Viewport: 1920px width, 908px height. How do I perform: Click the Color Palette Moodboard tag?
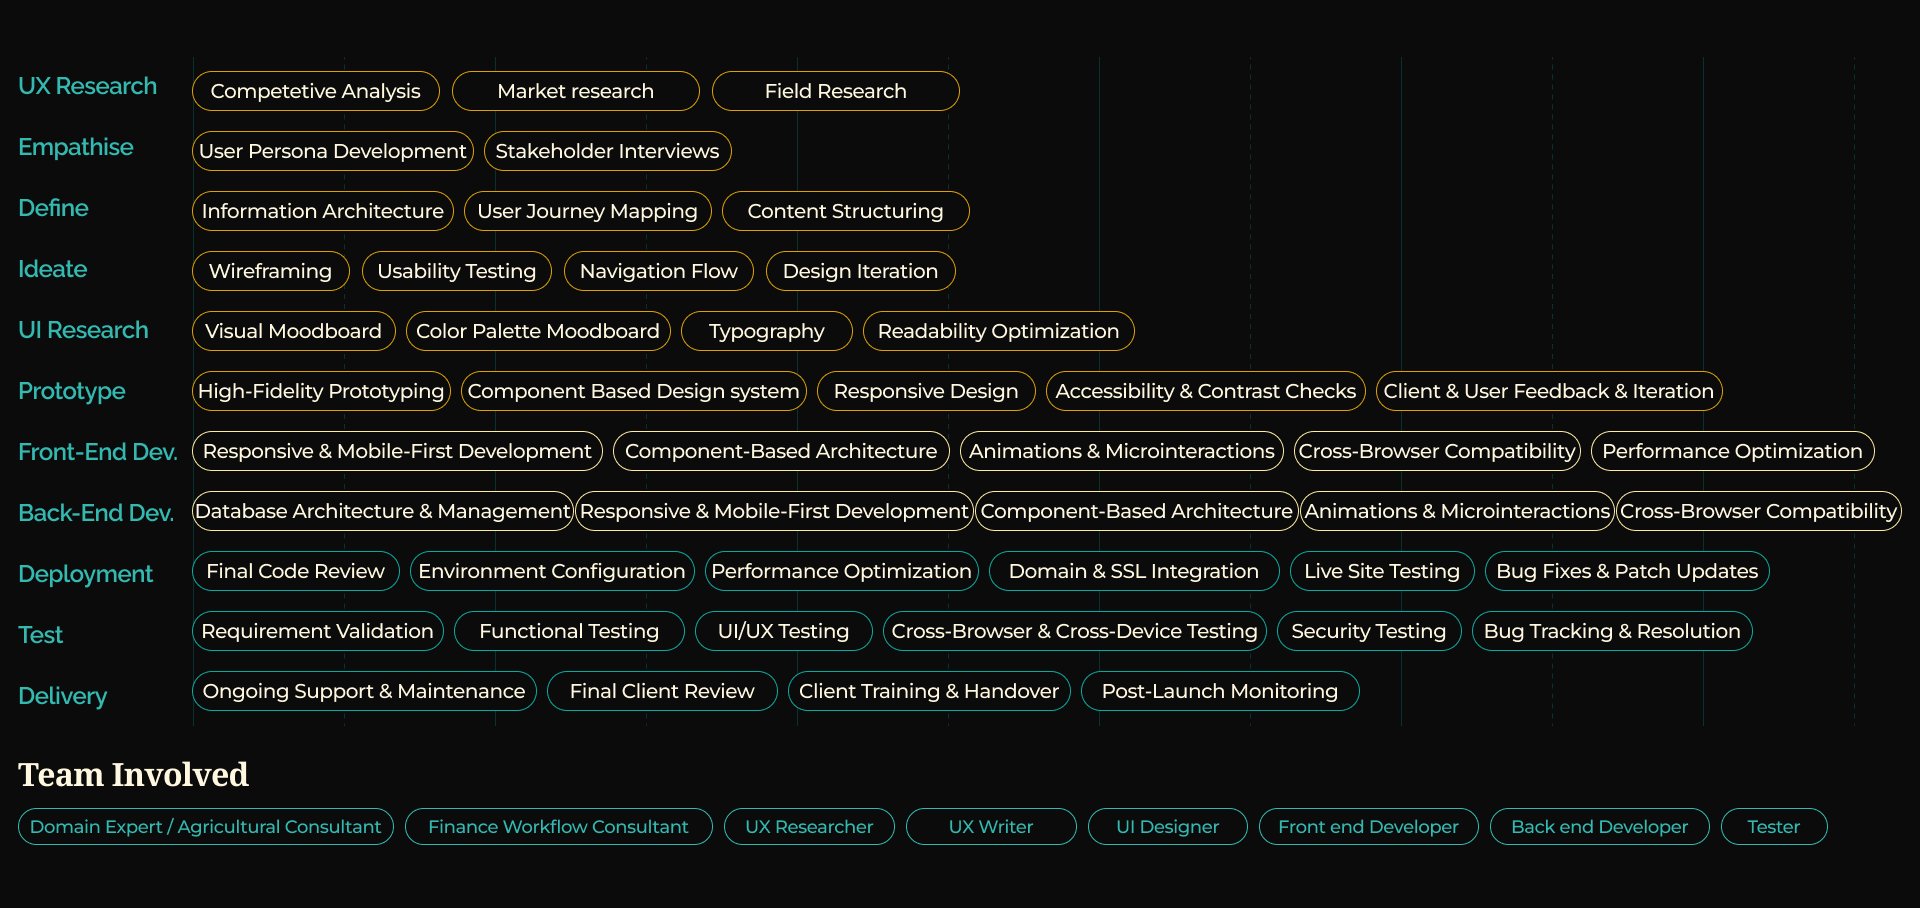click(x=538, y=331)
